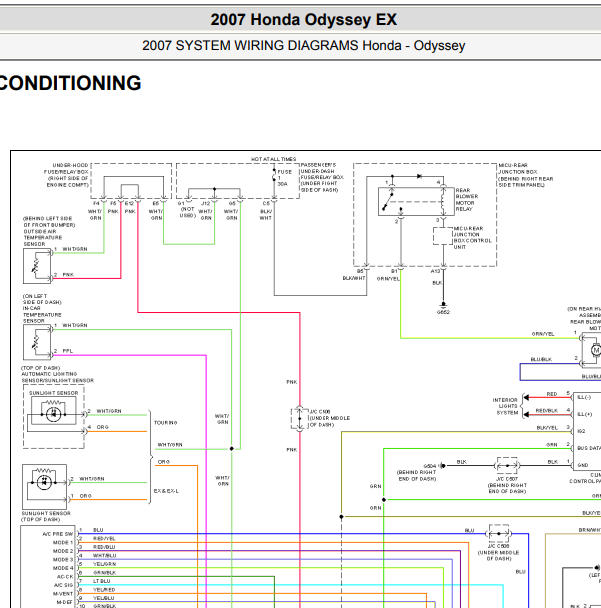601x608 pixels.
Task: Select the FUSE 1 30A fuse symbol
Action: (274, 177)
